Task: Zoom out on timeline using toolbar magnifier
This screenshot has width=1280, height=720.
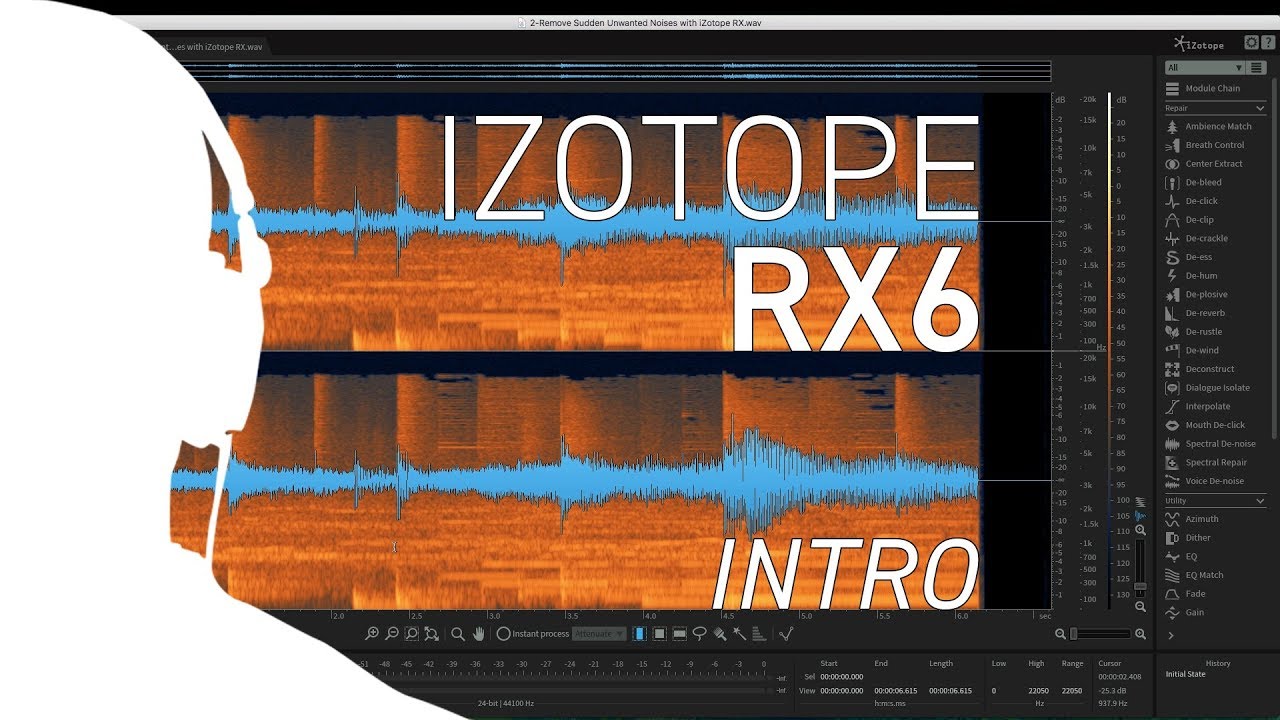Action: [392, 634]
